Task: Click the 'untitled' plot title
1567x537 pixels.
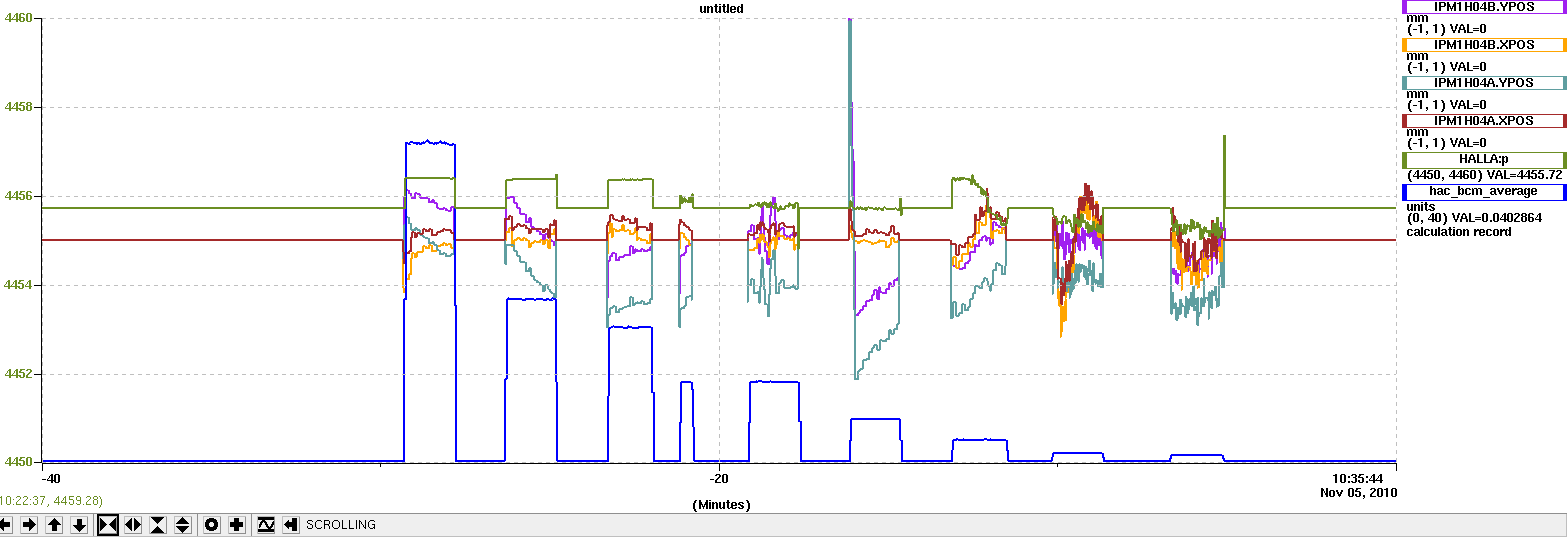Action: pos(721,8)
